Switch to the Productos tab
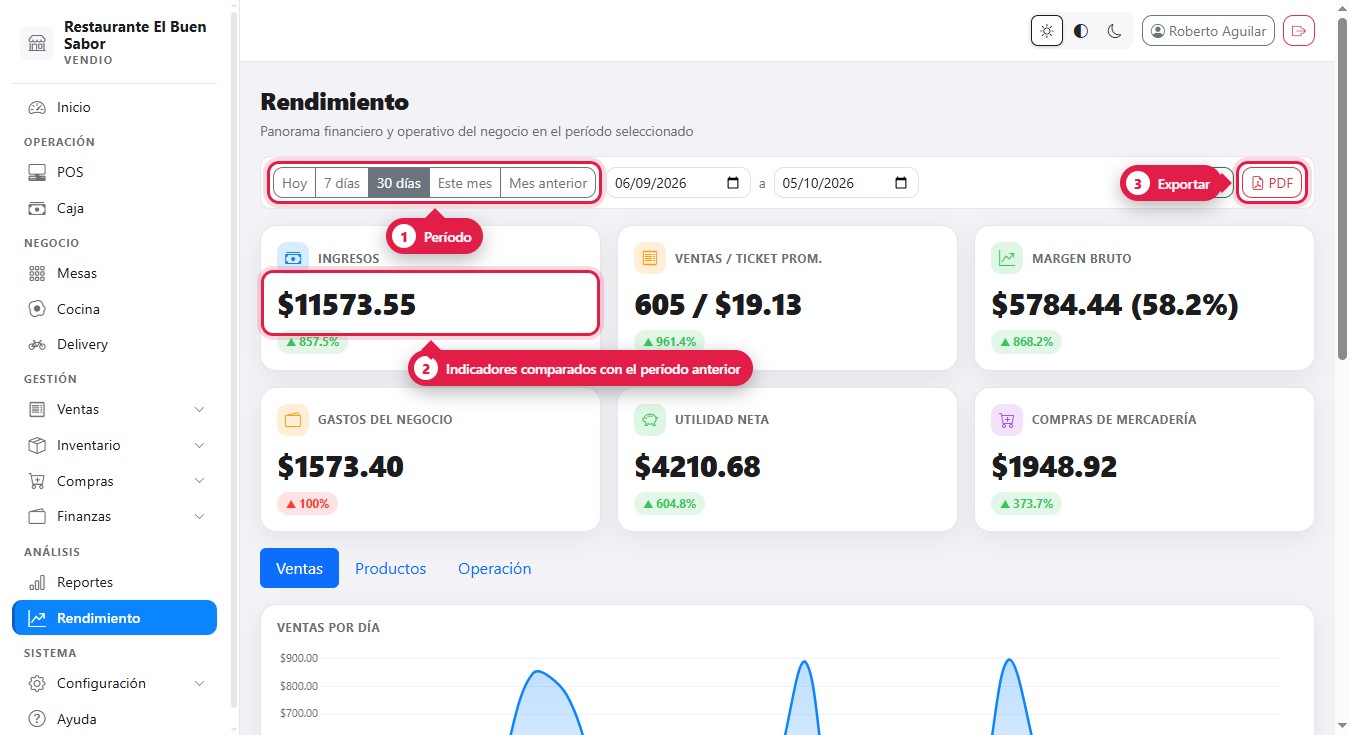Viewport: 1350px width, 735px height. point(390,568)
